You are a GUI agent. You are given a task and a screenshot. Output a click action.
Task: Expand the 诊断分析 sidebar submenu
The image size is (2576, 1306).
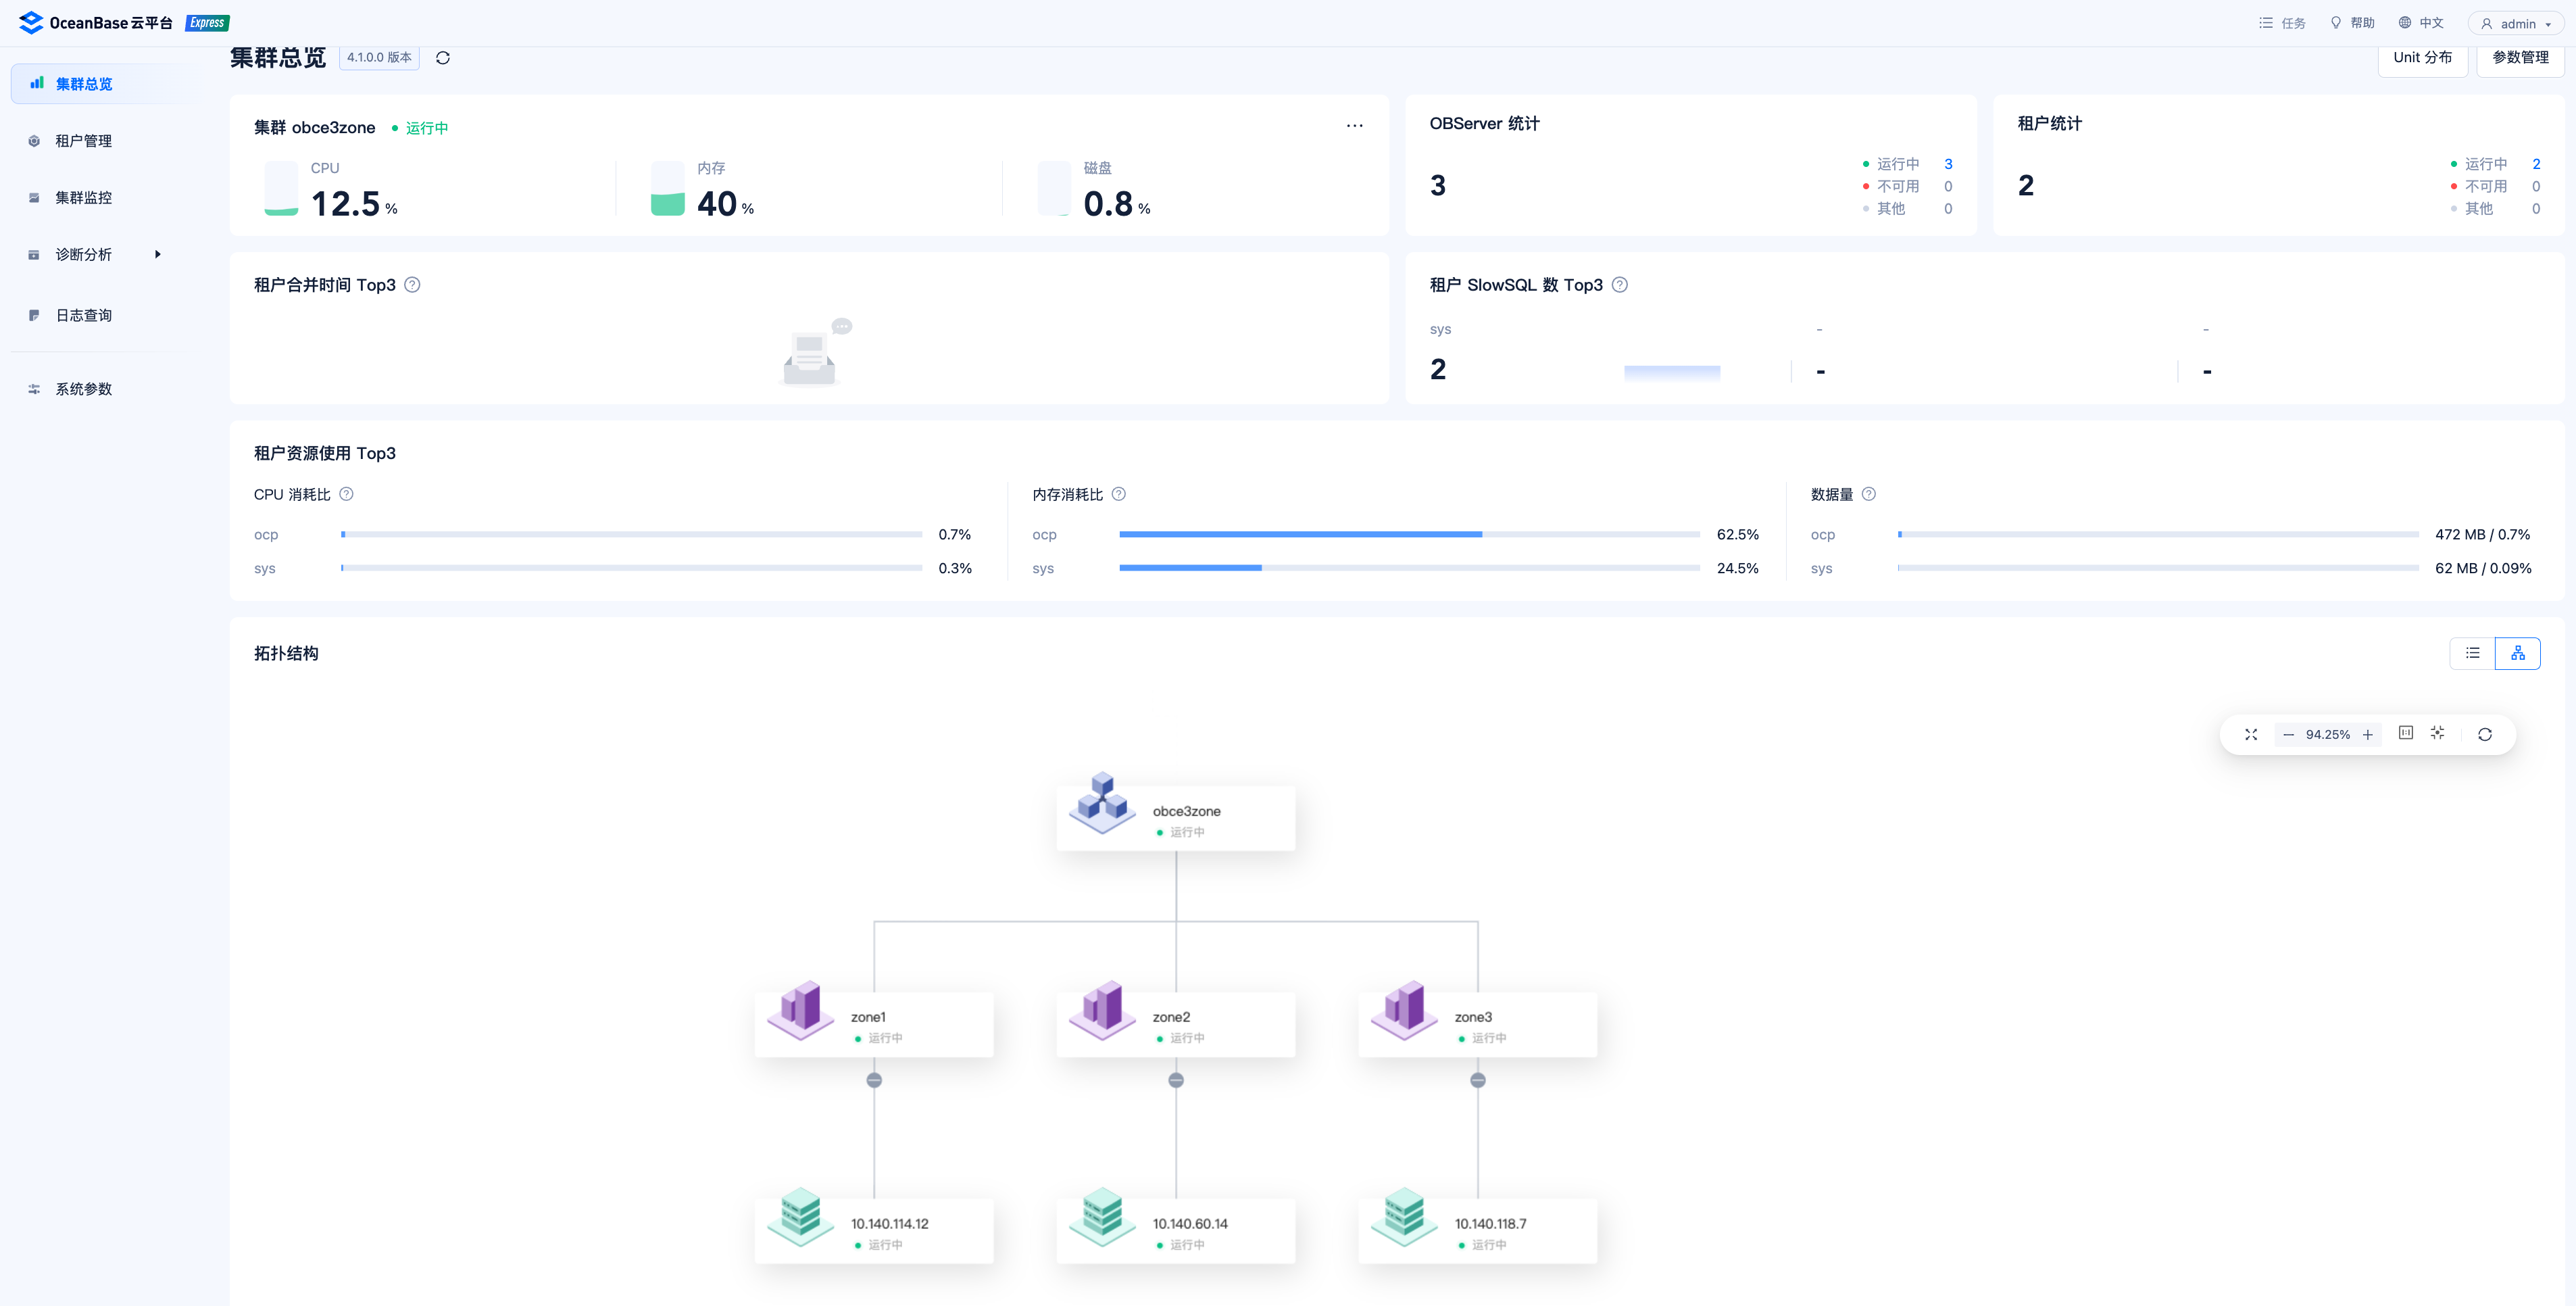click(157, 254)
